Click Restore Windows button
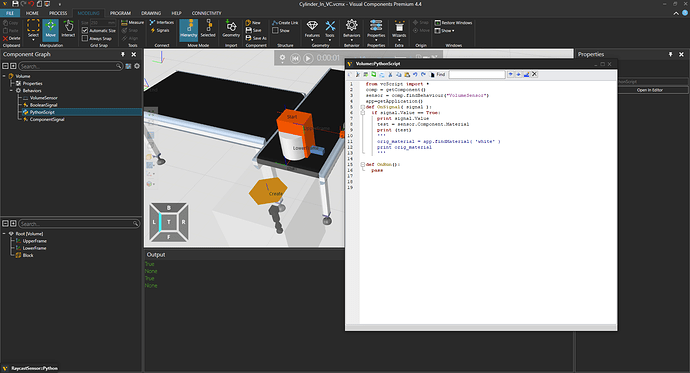 pyautogui.click(x=453, y=22)
